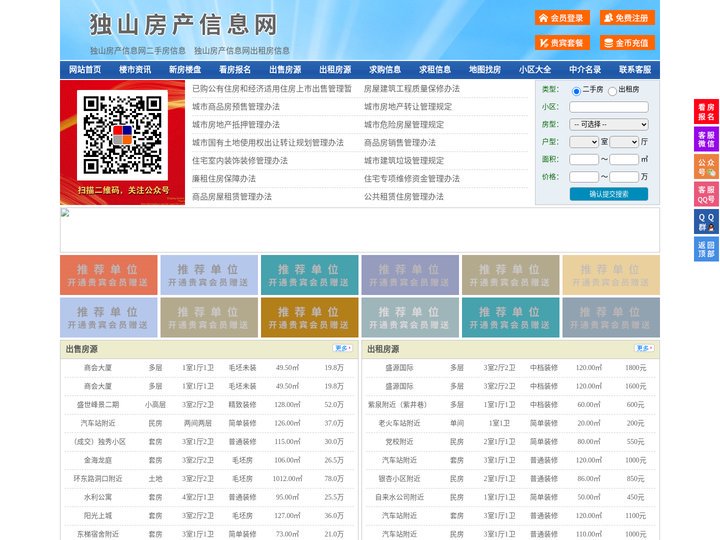Open the 住宅室内装饰装修管理办法 link
The height and width of the screenshot is (540, 720).
pyautogui.click(x=240, y=161)
